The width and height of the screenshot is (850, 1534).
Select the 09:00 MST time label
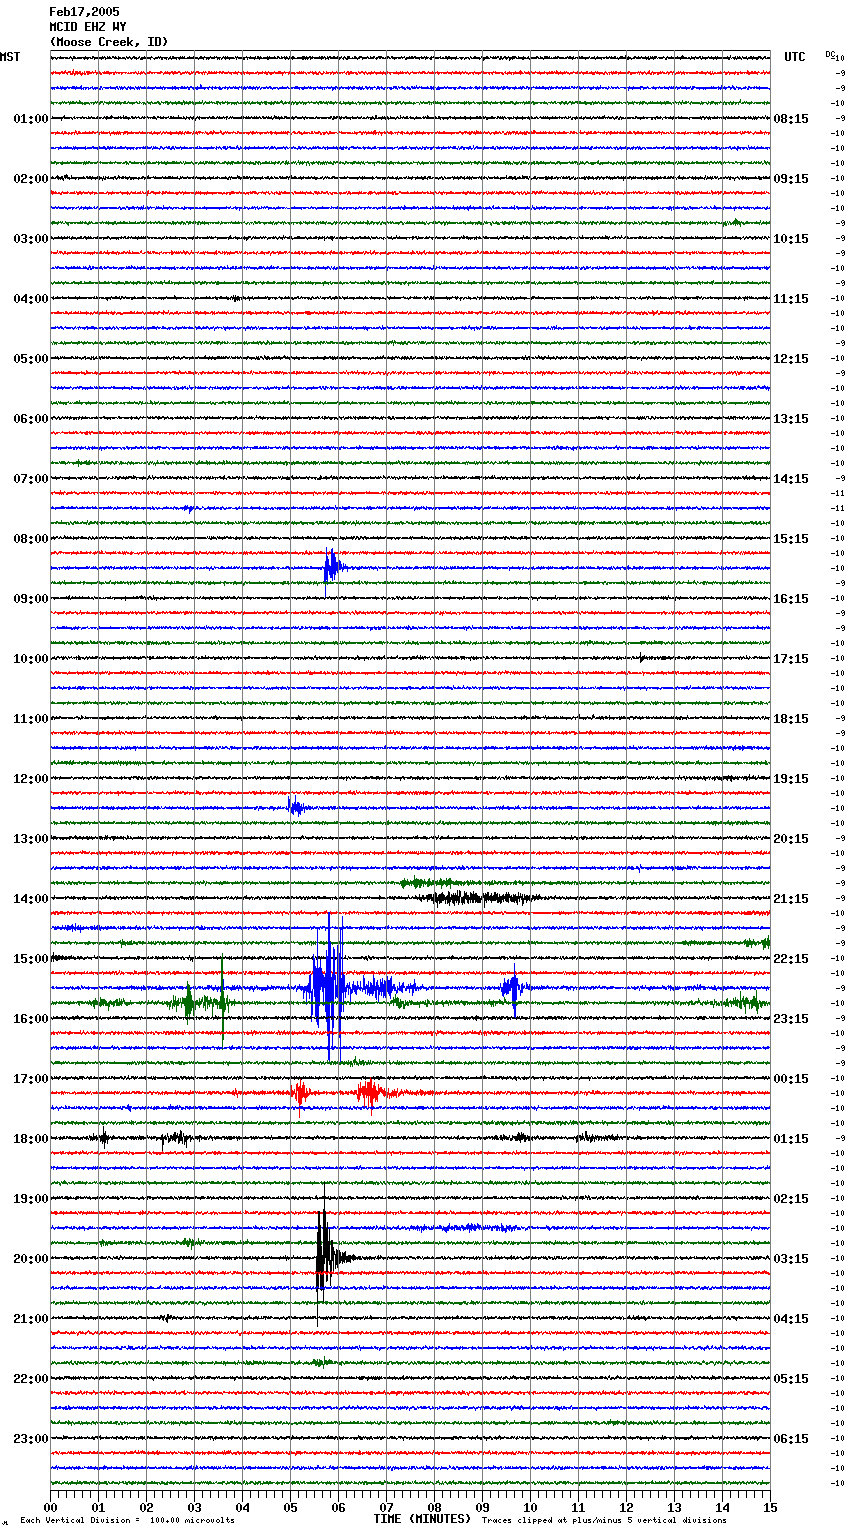point(31,599)
